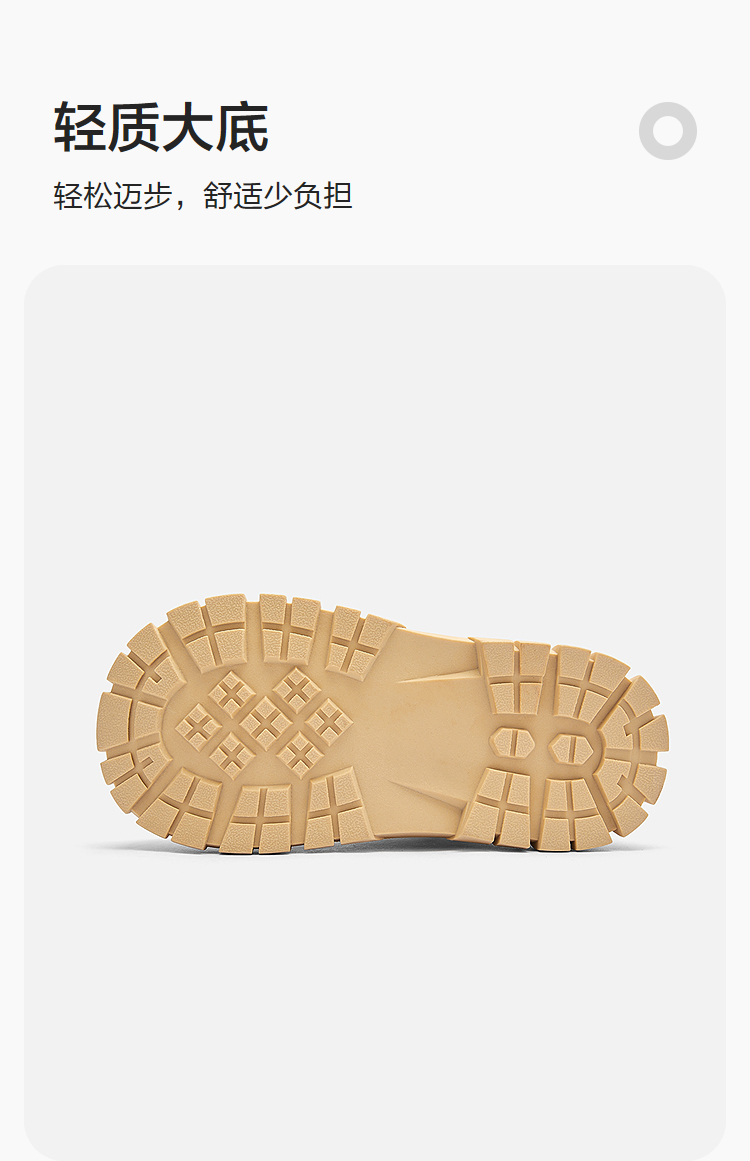Click the center diamond block of the tread

point(265,722)
